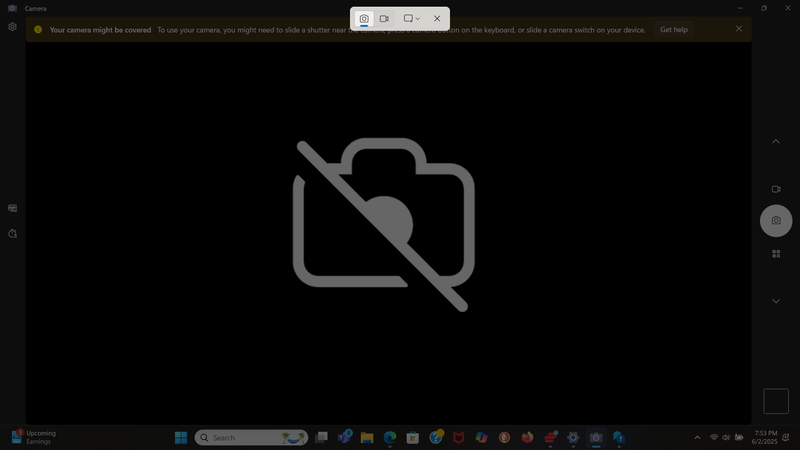Launch Microsoft Teams from taskbar

[344, 438]
